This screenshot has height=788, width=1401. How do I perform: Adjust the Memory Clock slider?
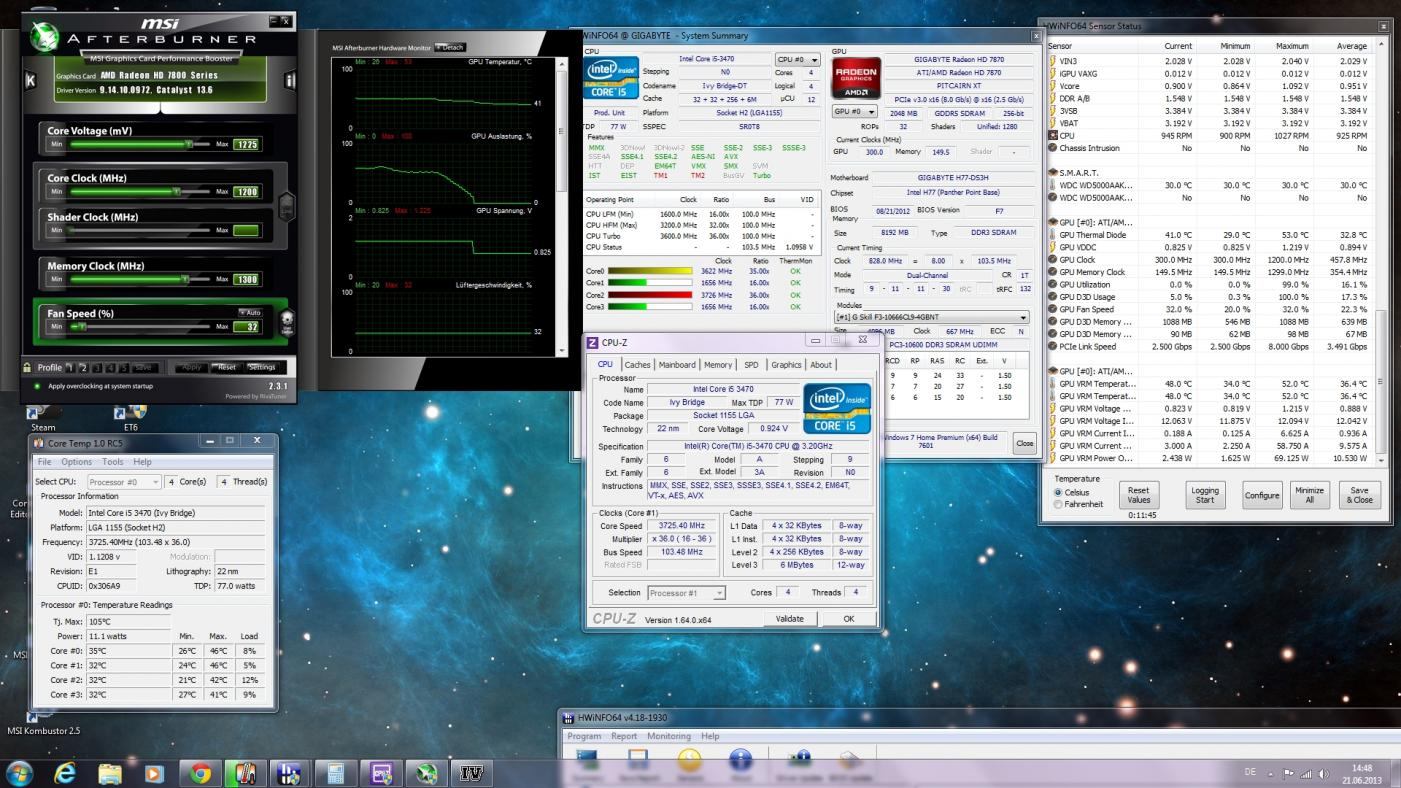pyautogui.click(x=139, y=279)
